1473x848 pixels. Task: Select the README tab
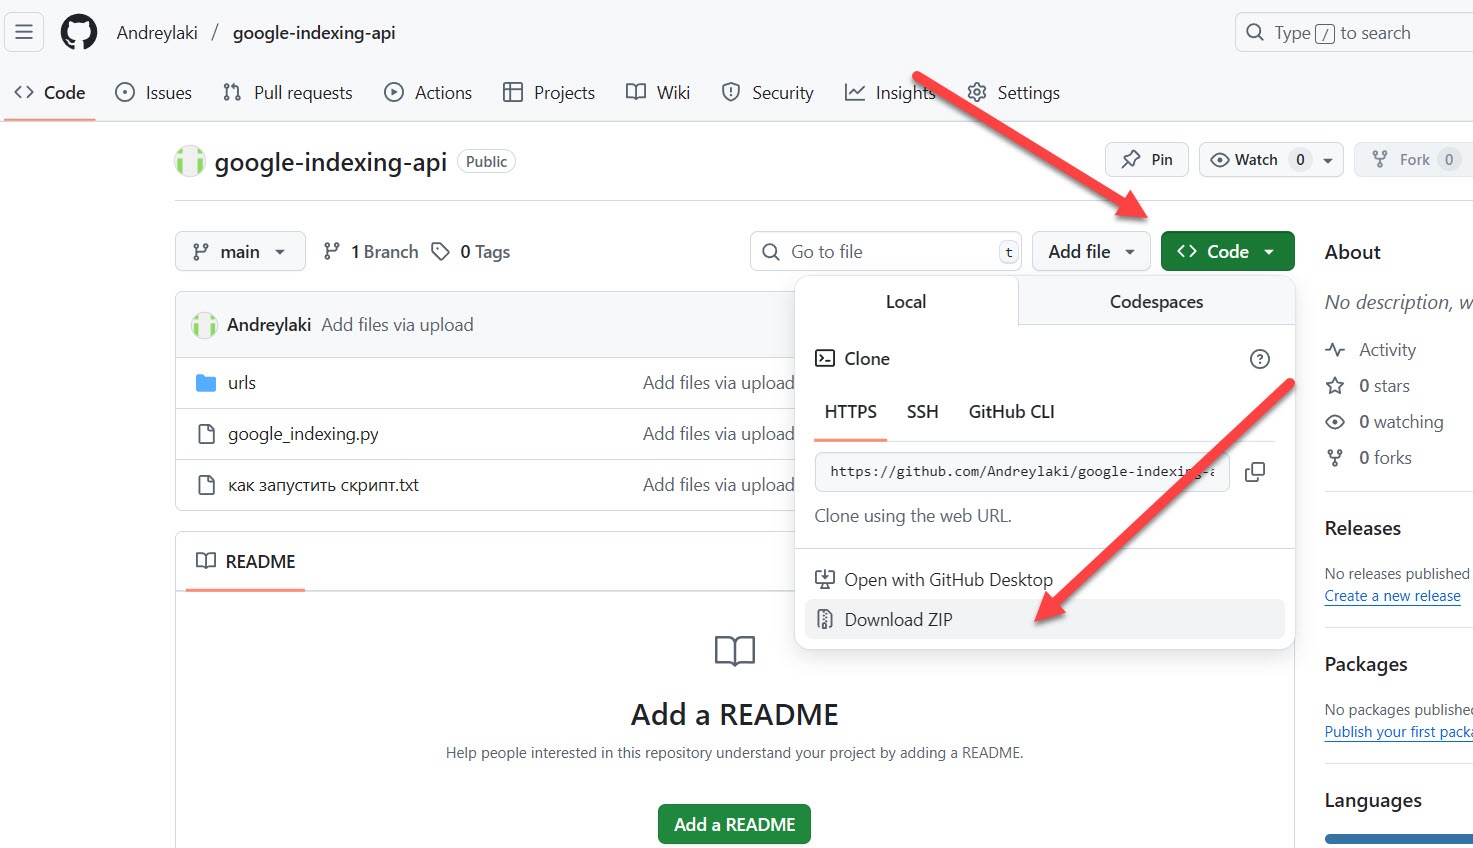(246, 562)
